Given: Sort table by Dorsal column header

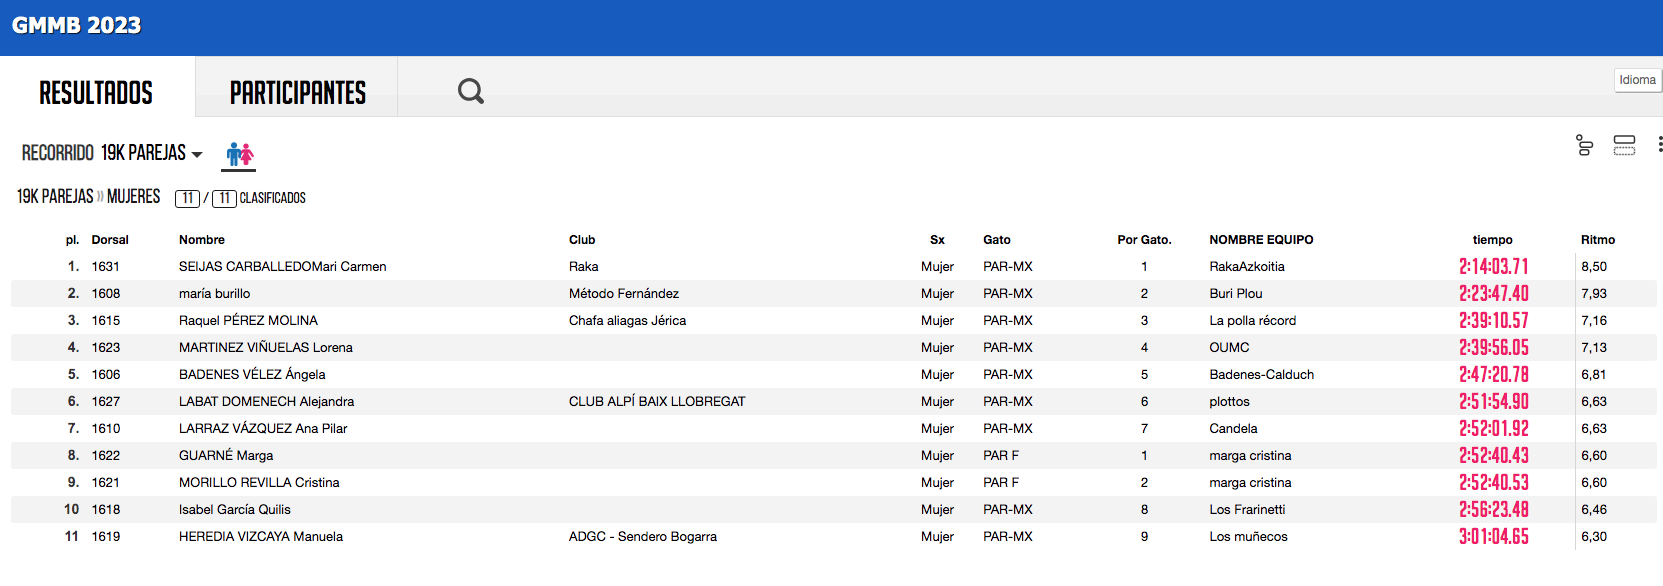Looking at the screenshot, I should point(110,240).
